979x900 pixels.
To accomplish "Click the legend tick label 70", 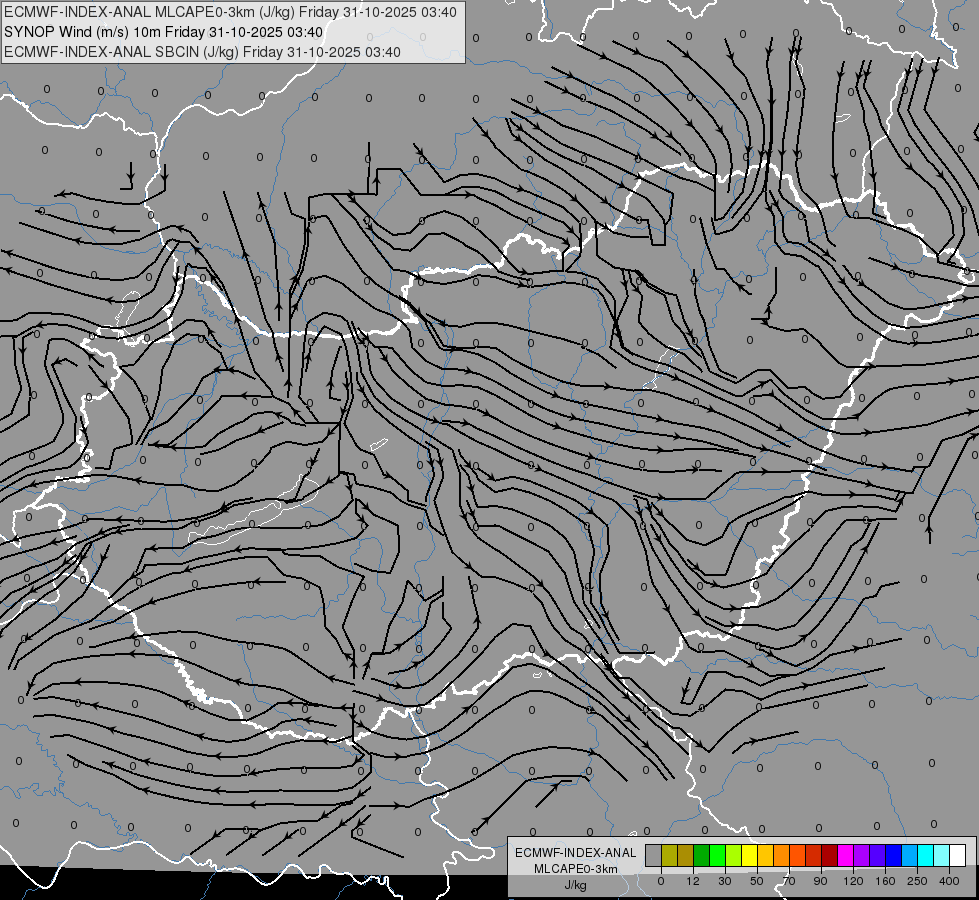I will click(x=789, y=881).
